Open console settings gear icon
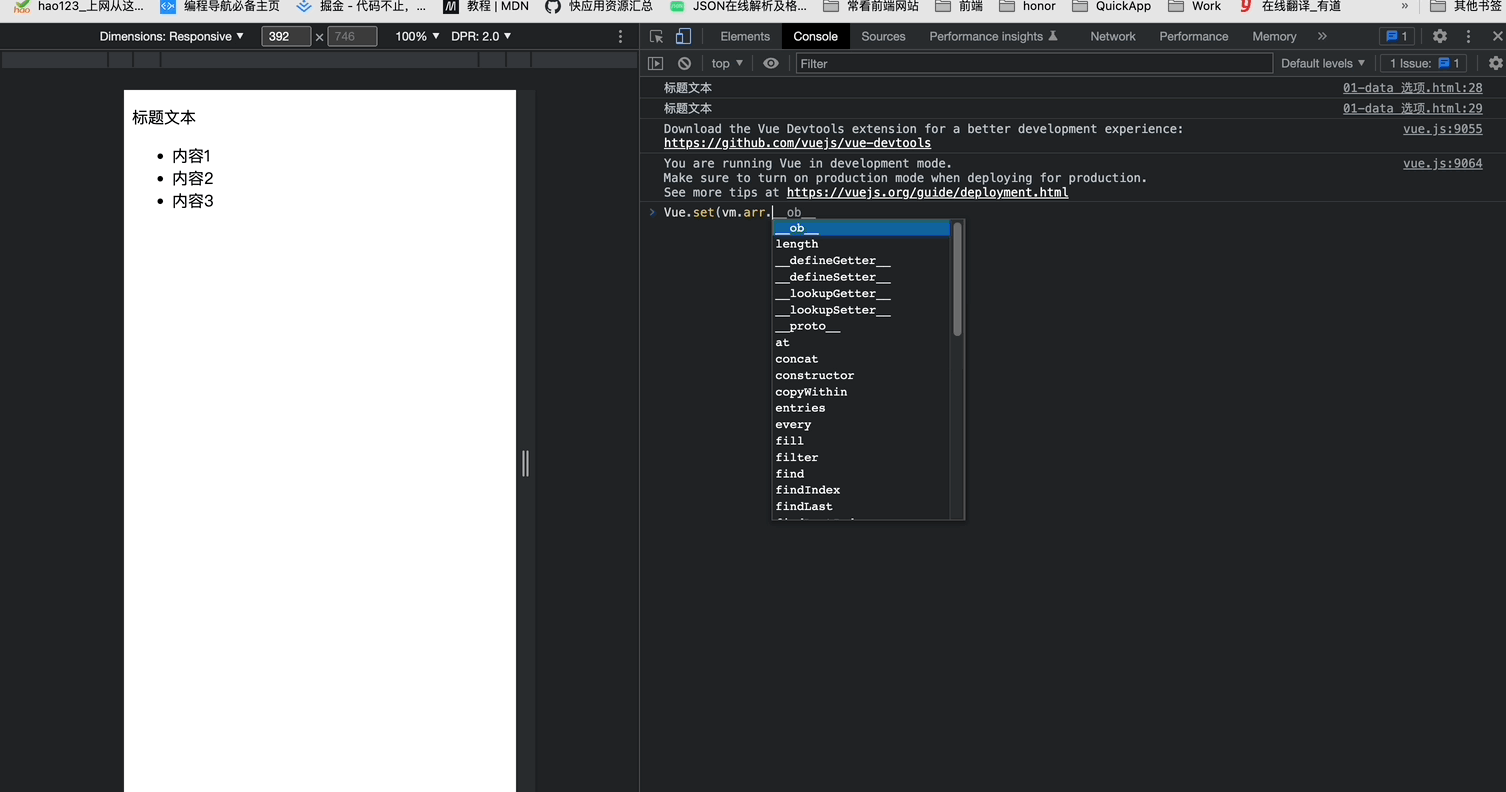The height and width of the screenshot is (792, 1506). (1495, 63)
